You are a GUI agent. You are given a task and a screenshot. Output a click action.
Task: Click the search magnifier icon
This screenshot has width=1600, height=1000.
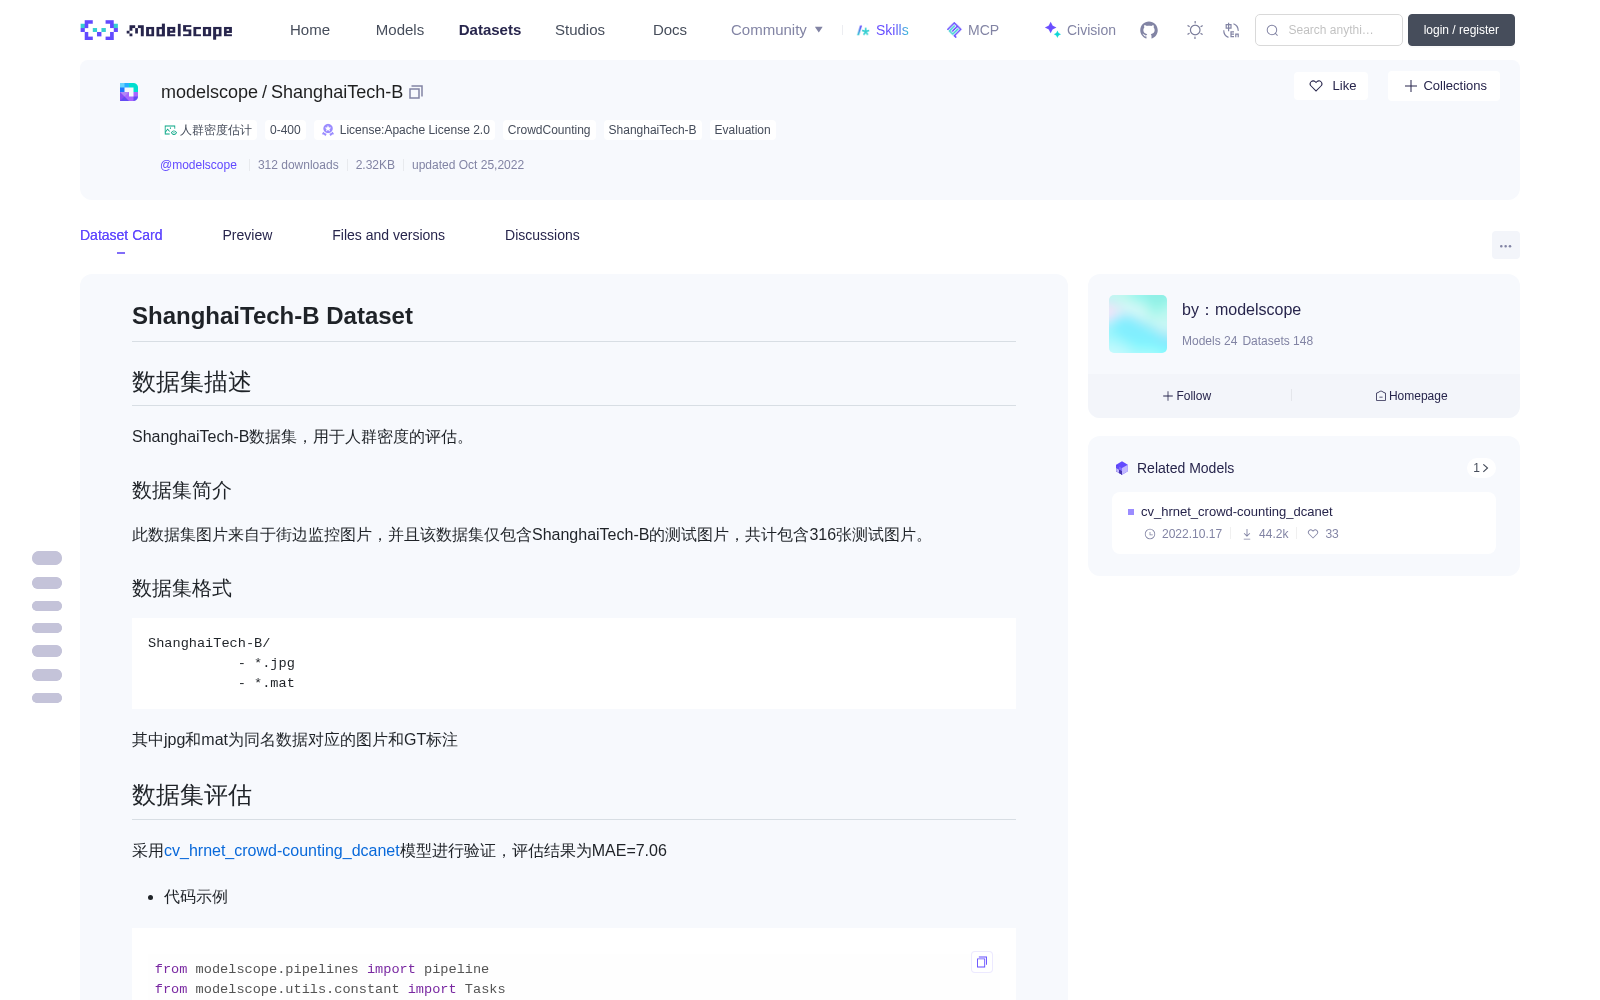pyautogui.click(x=1273, y=30)
